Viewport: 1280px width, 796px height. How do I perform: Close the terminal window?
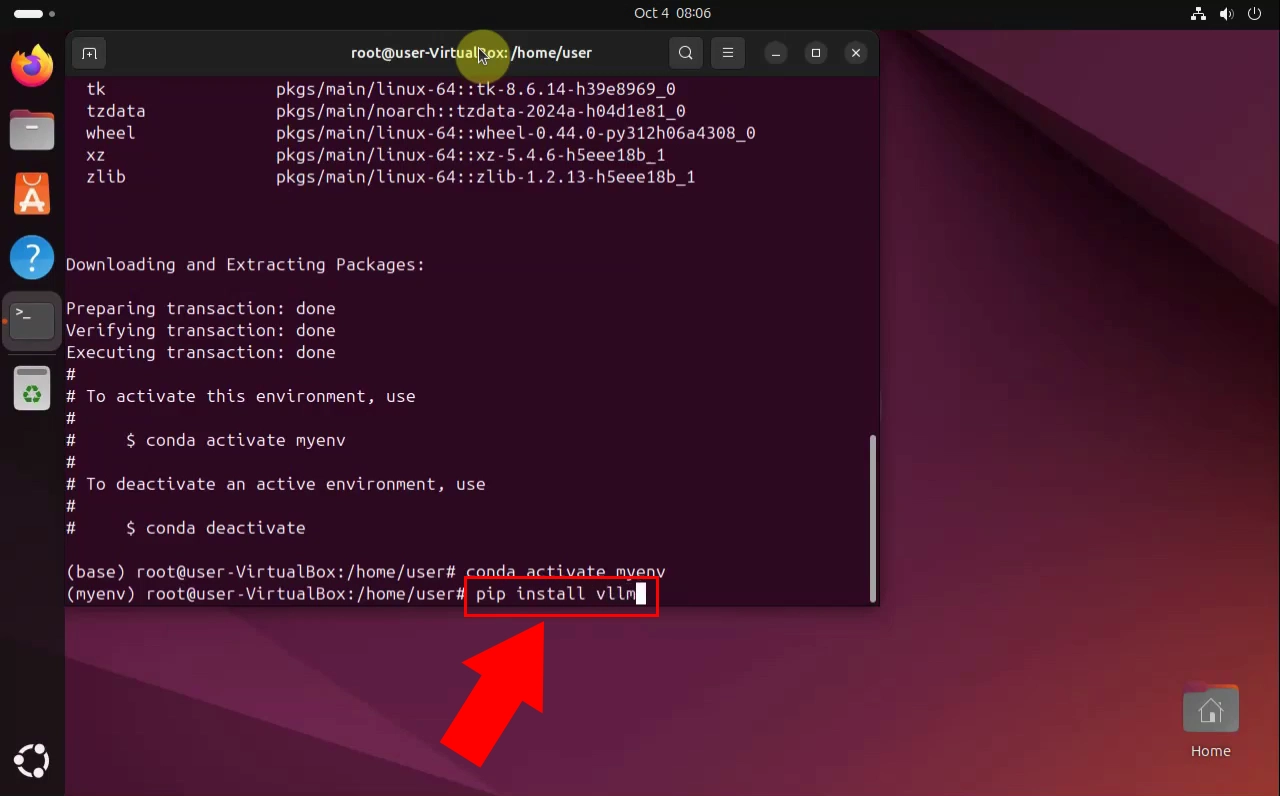tap(856, 53)
